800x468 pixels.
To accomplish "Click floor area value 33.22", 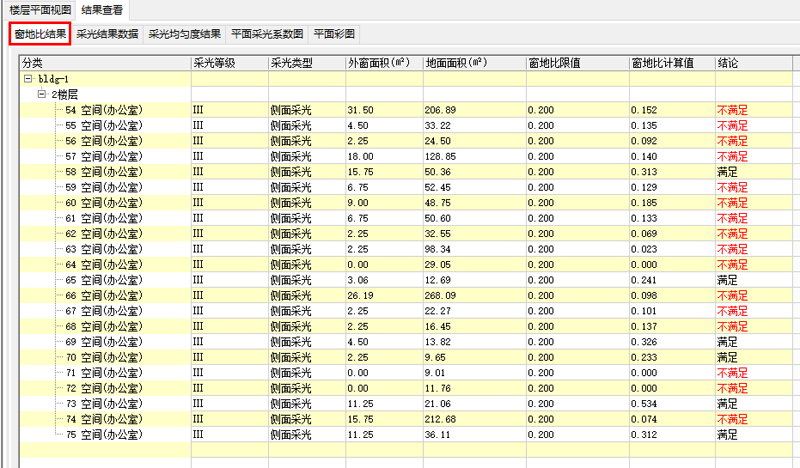I will pos(438,126).
